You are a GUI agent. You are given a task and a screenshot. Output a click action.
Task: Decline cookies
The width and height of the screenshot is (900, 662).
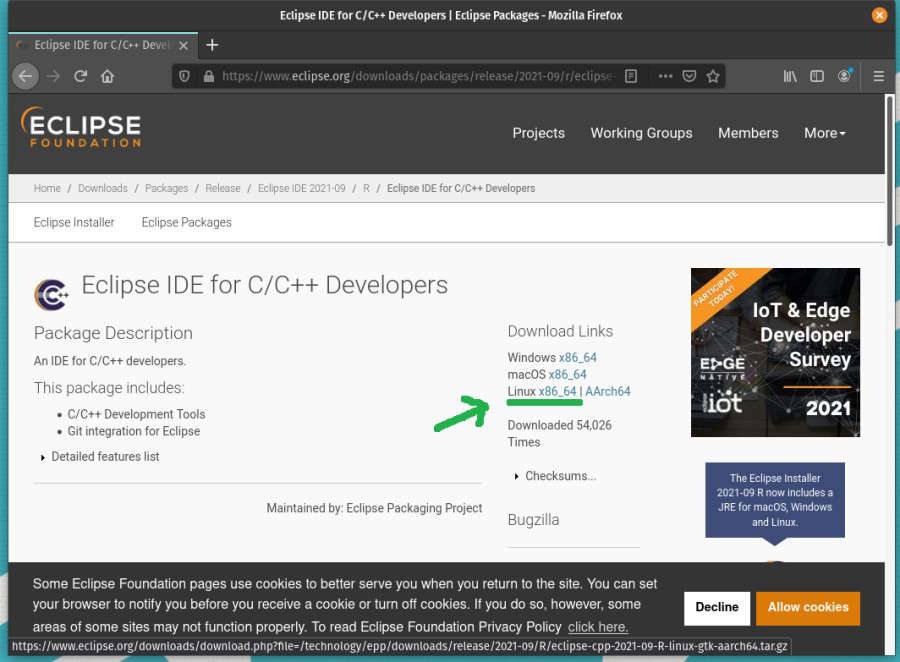click(717, 608)
